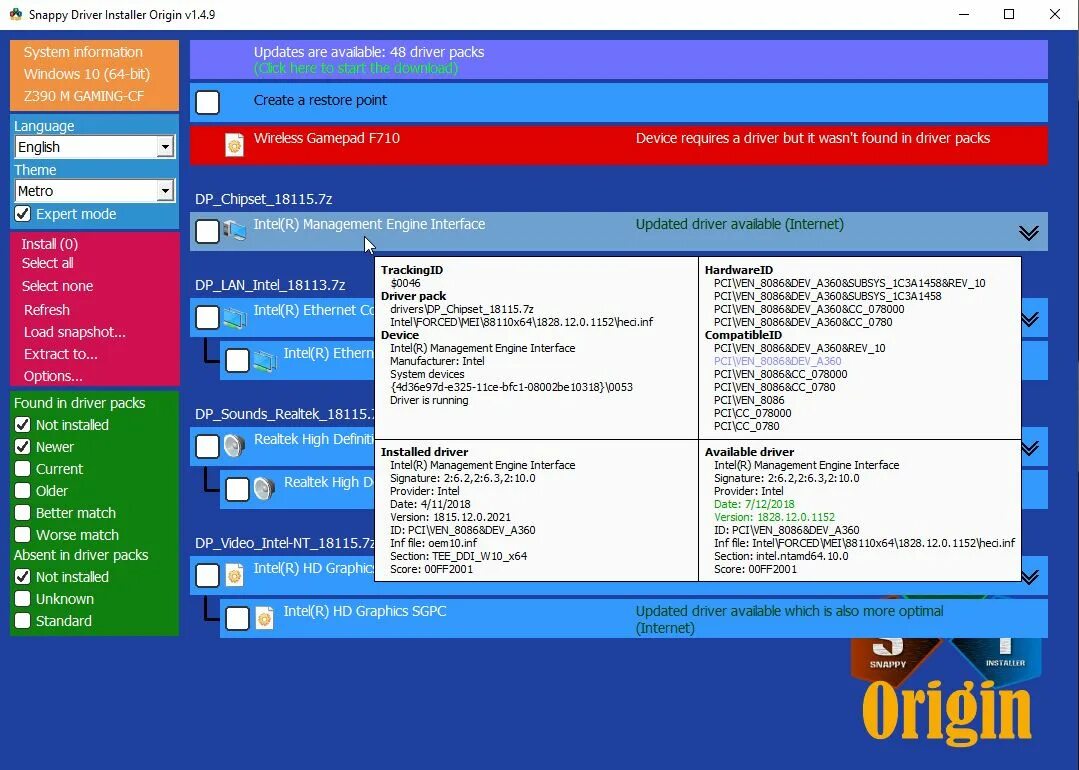Disable Expert mode checkbox

23,214
